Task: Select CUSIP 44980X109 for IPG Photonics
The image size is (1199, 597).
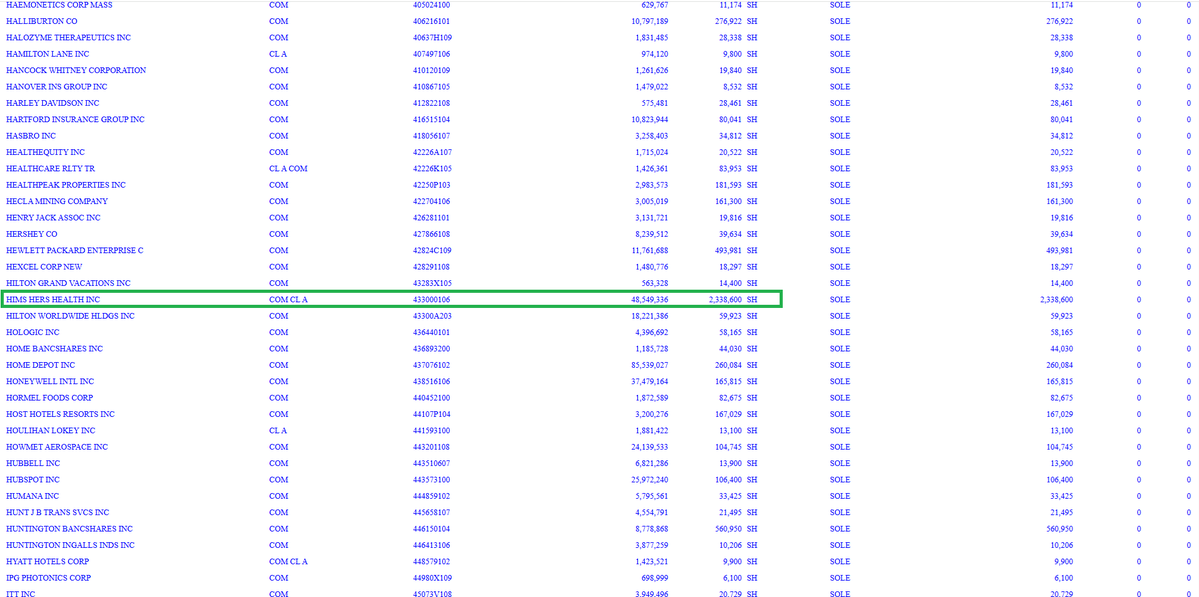Action: point(432,579)
